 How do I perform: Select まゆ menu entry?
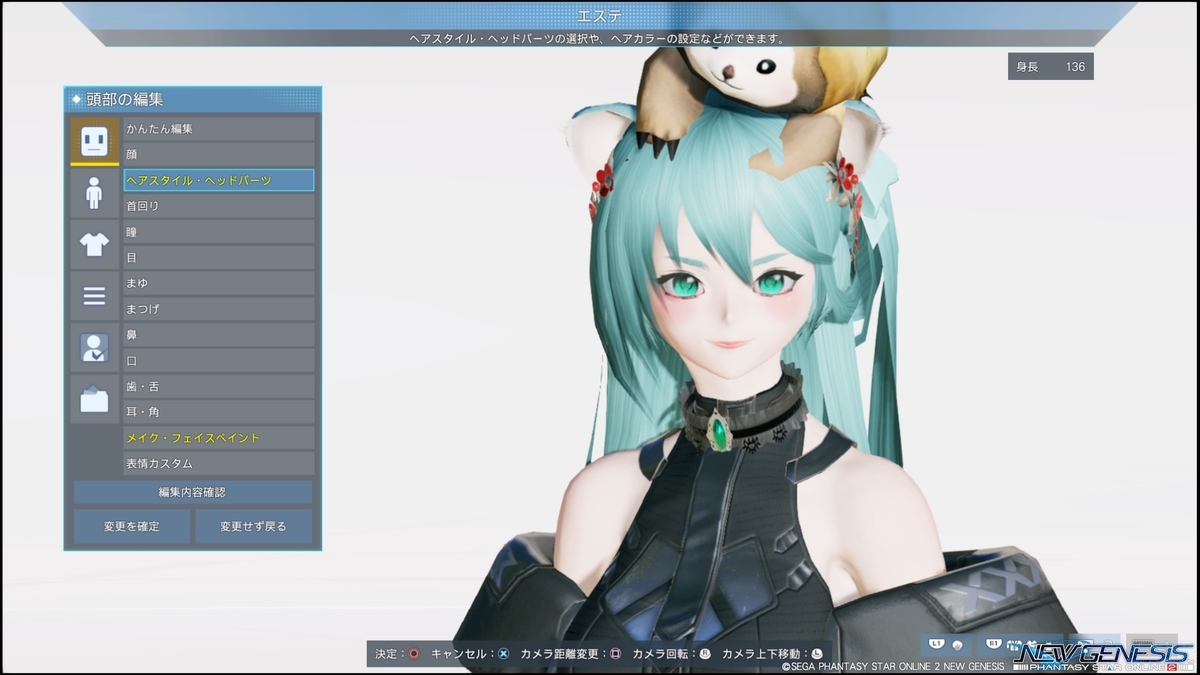(x=218, y=283)
